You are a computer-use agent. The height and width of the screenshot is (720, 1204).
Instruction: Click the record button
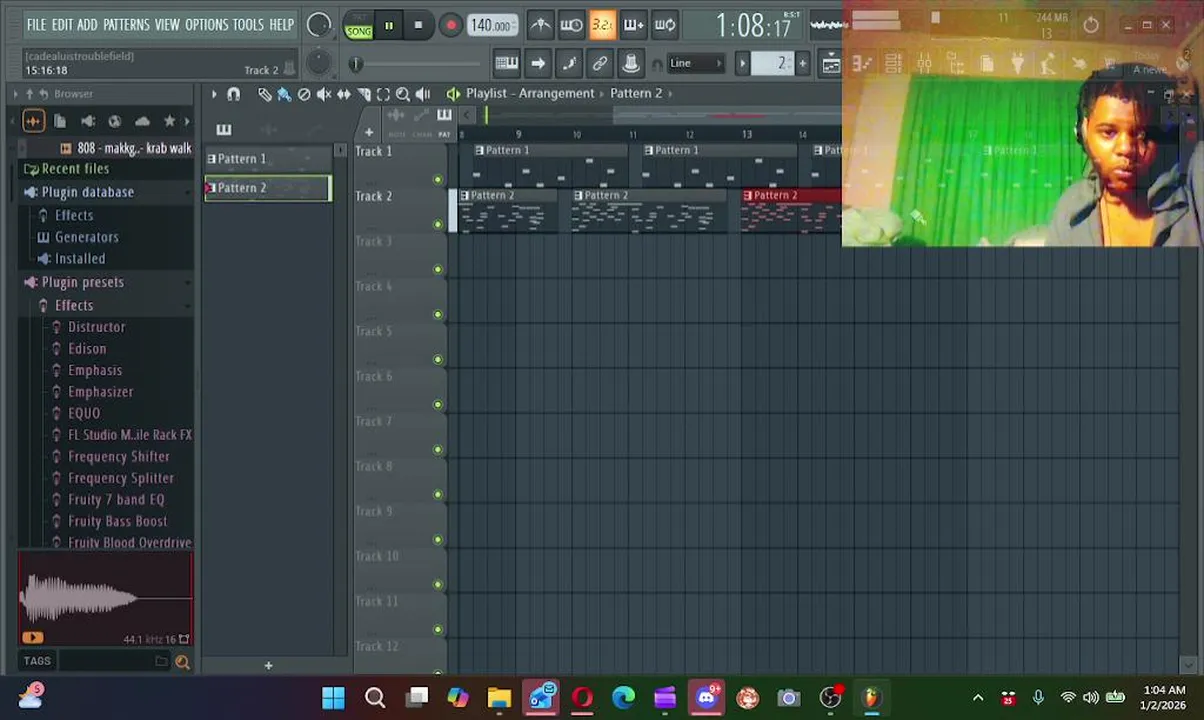click(450, 26)
